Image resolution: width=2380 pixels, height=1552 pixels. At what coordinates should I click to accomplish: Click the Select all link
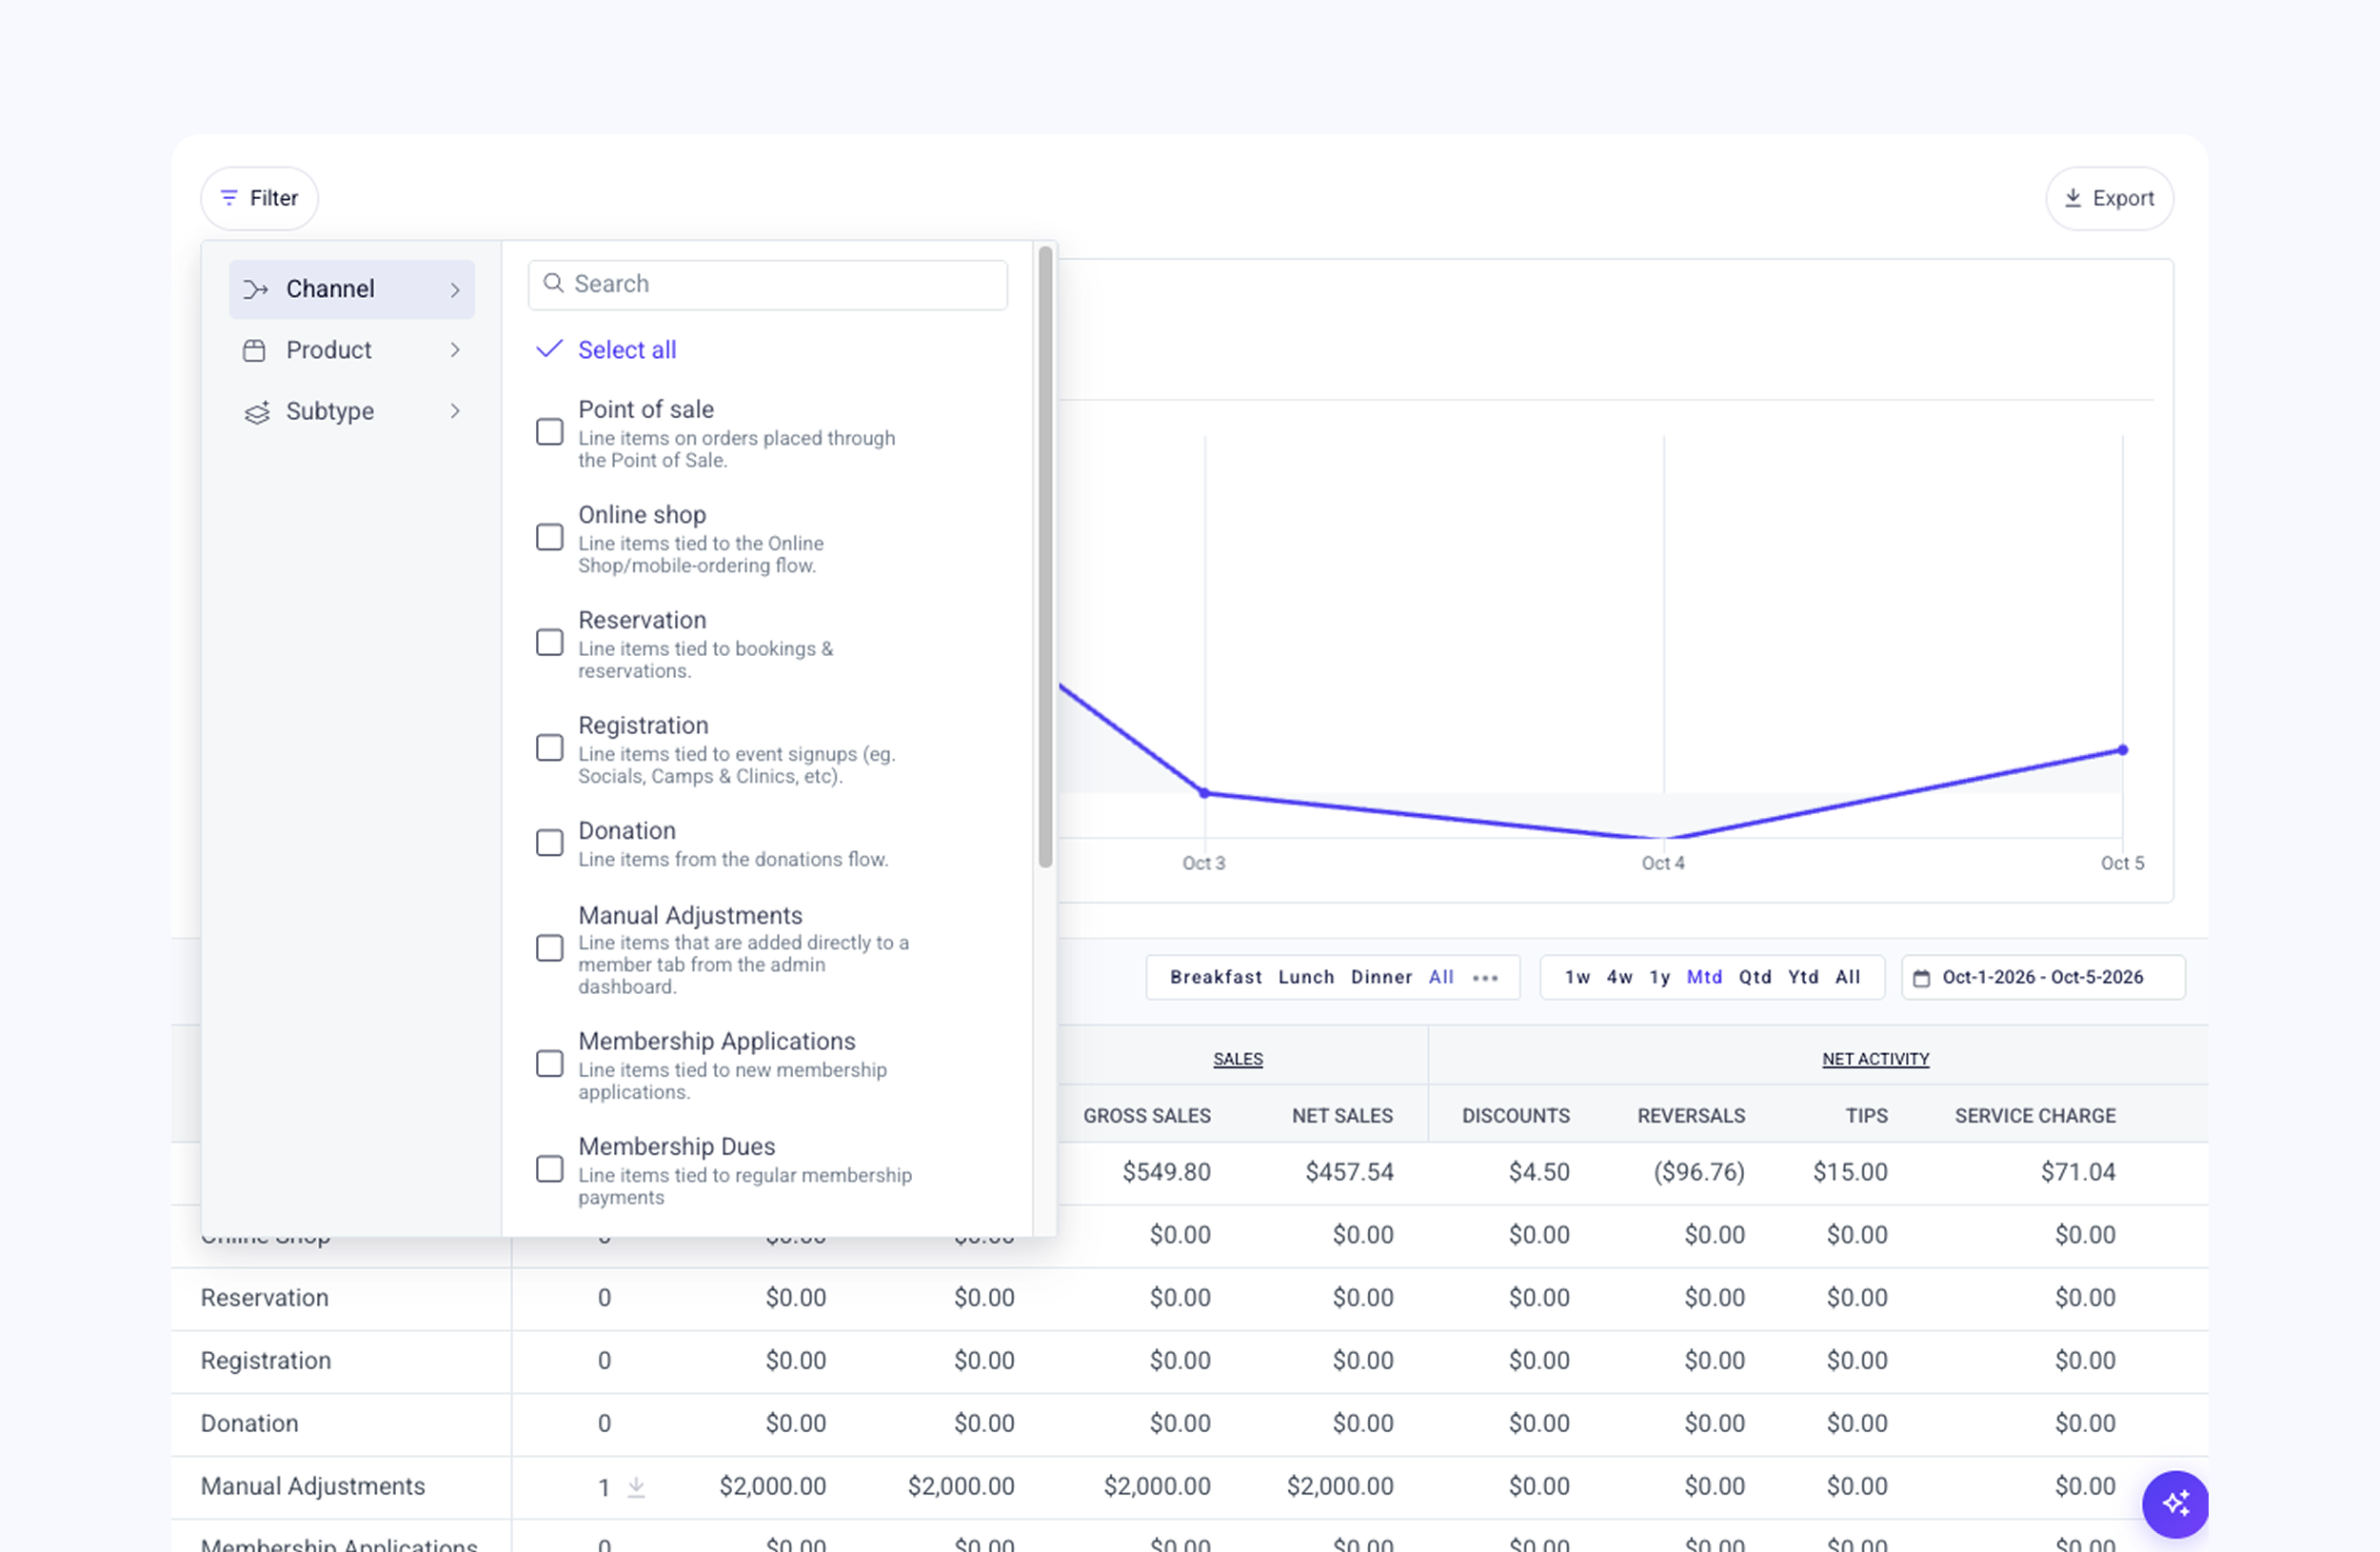coord(627,350)
